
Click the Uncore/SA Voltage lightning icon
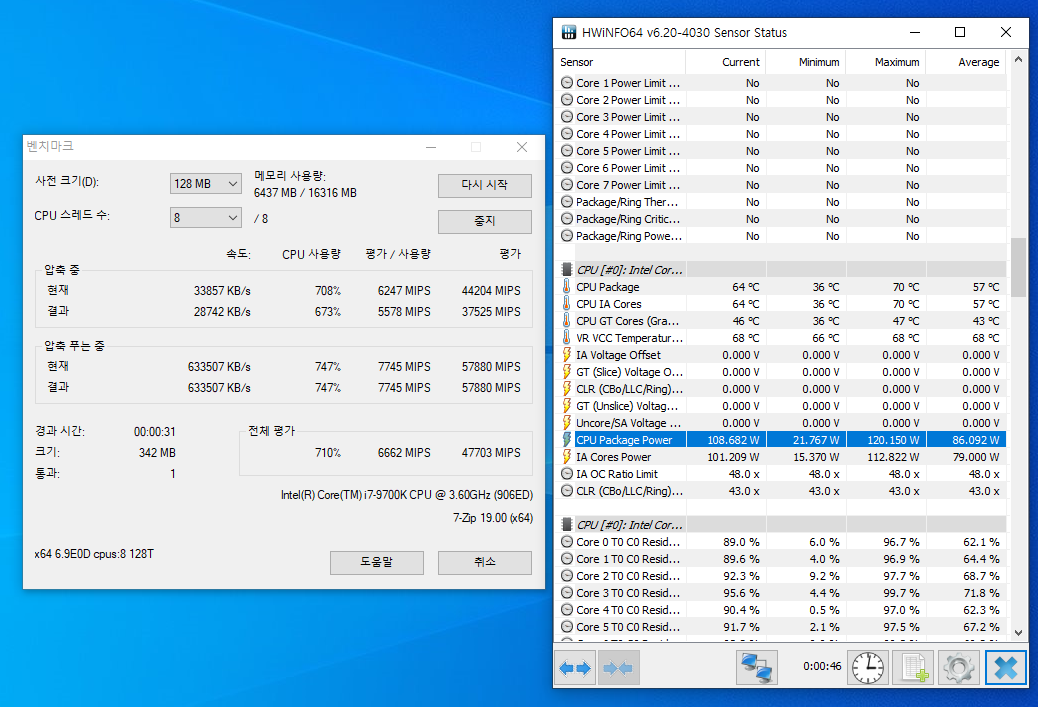(x=567, y=422)
